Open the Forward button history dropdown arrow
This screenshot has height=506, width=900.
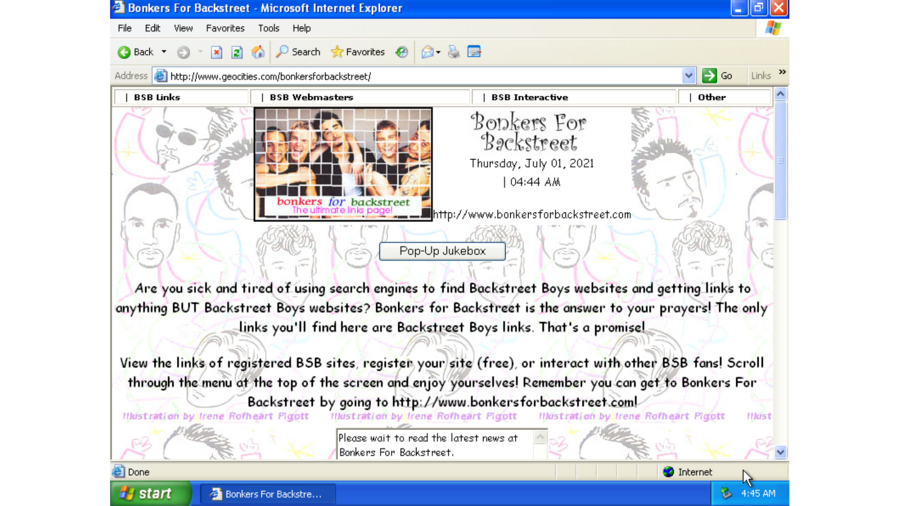click(200, 52)
